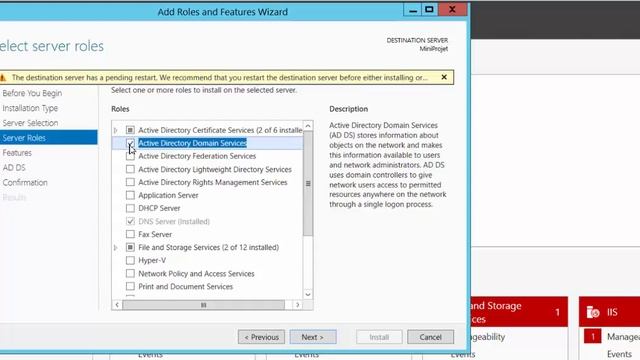This screenshot has width=640, height=360.
Task: Enable the Application Server role checkbox
Action: click(x=130, y=195)
